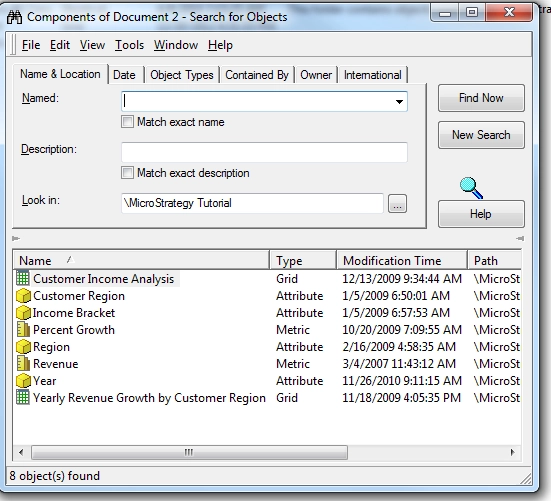This screenshot has height=501, width=551.
Task: Open the Owner tab
Action: point(316,75)
